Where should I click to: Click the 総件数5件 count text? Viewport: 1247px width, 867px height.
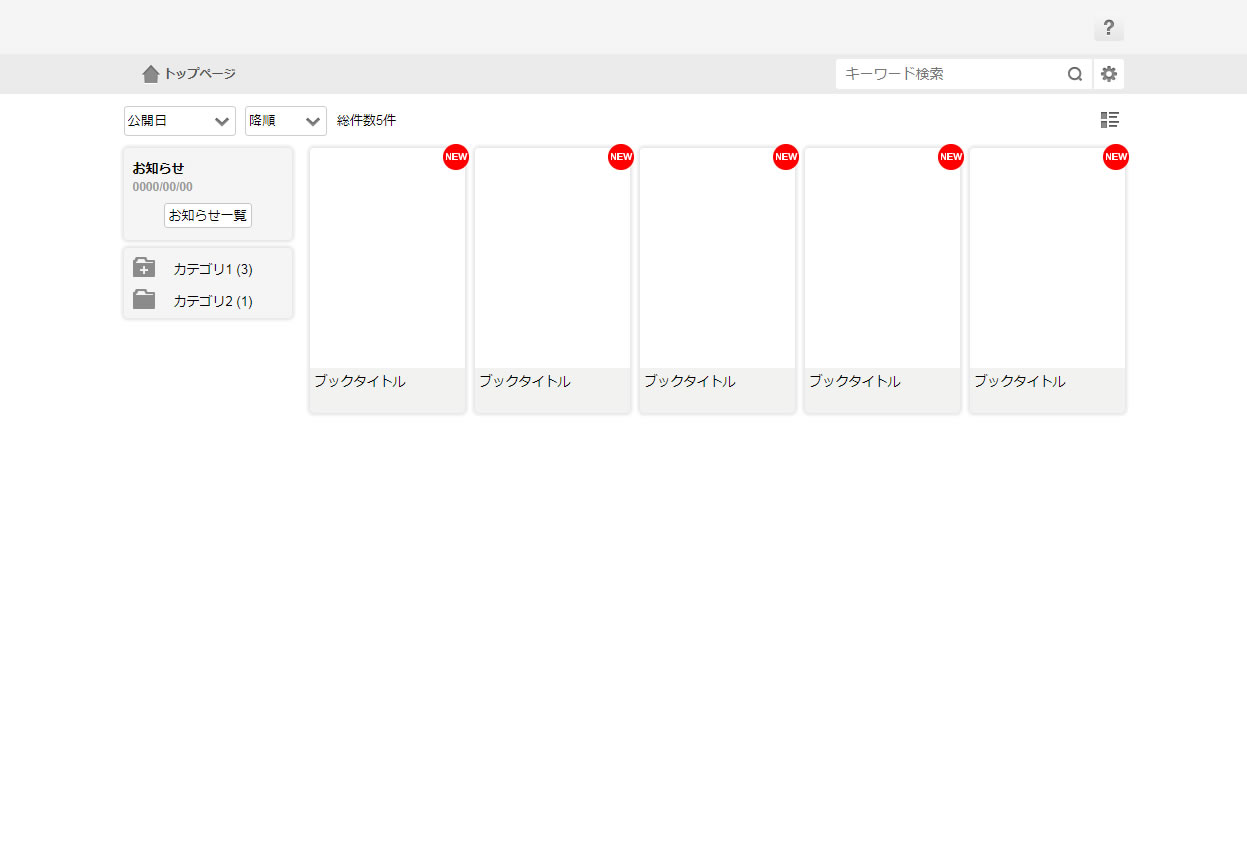click(367, 121)
